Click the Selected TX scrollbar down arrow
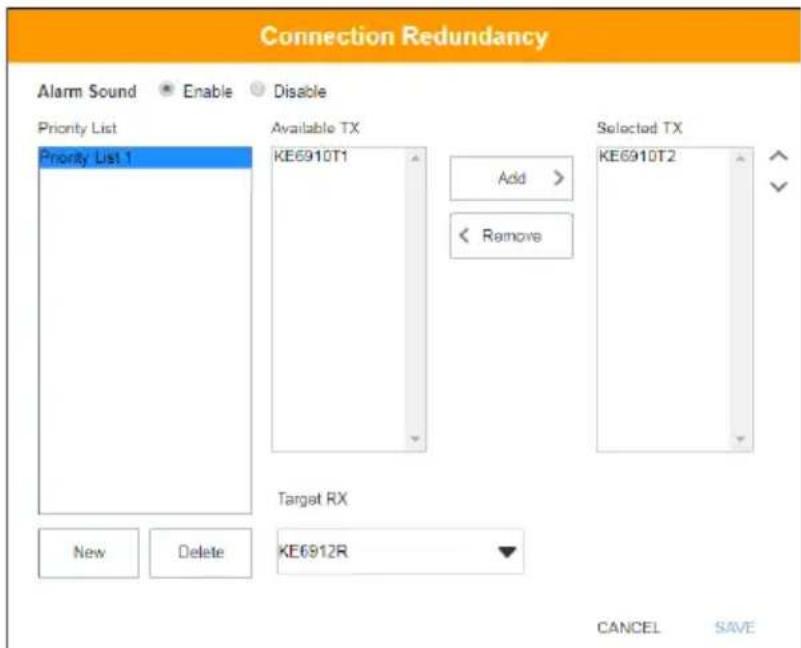Screen dimensions: 801x648 [x=740, y=438]
